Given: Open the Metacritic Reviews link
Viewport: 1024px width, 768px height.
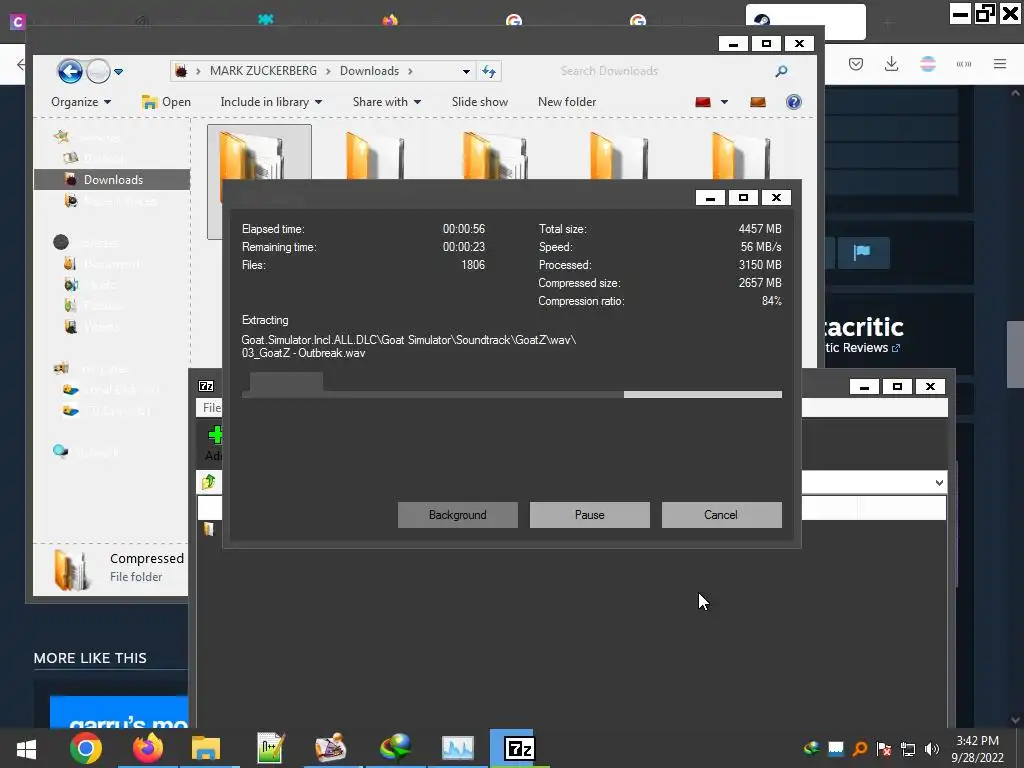Looking at the screenshot, I should 863,348.
